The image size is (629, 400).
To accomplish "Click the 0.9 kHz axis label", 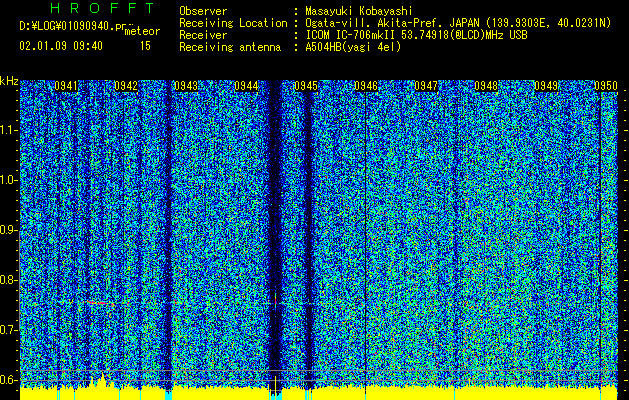I will click(x=8, y=230).
